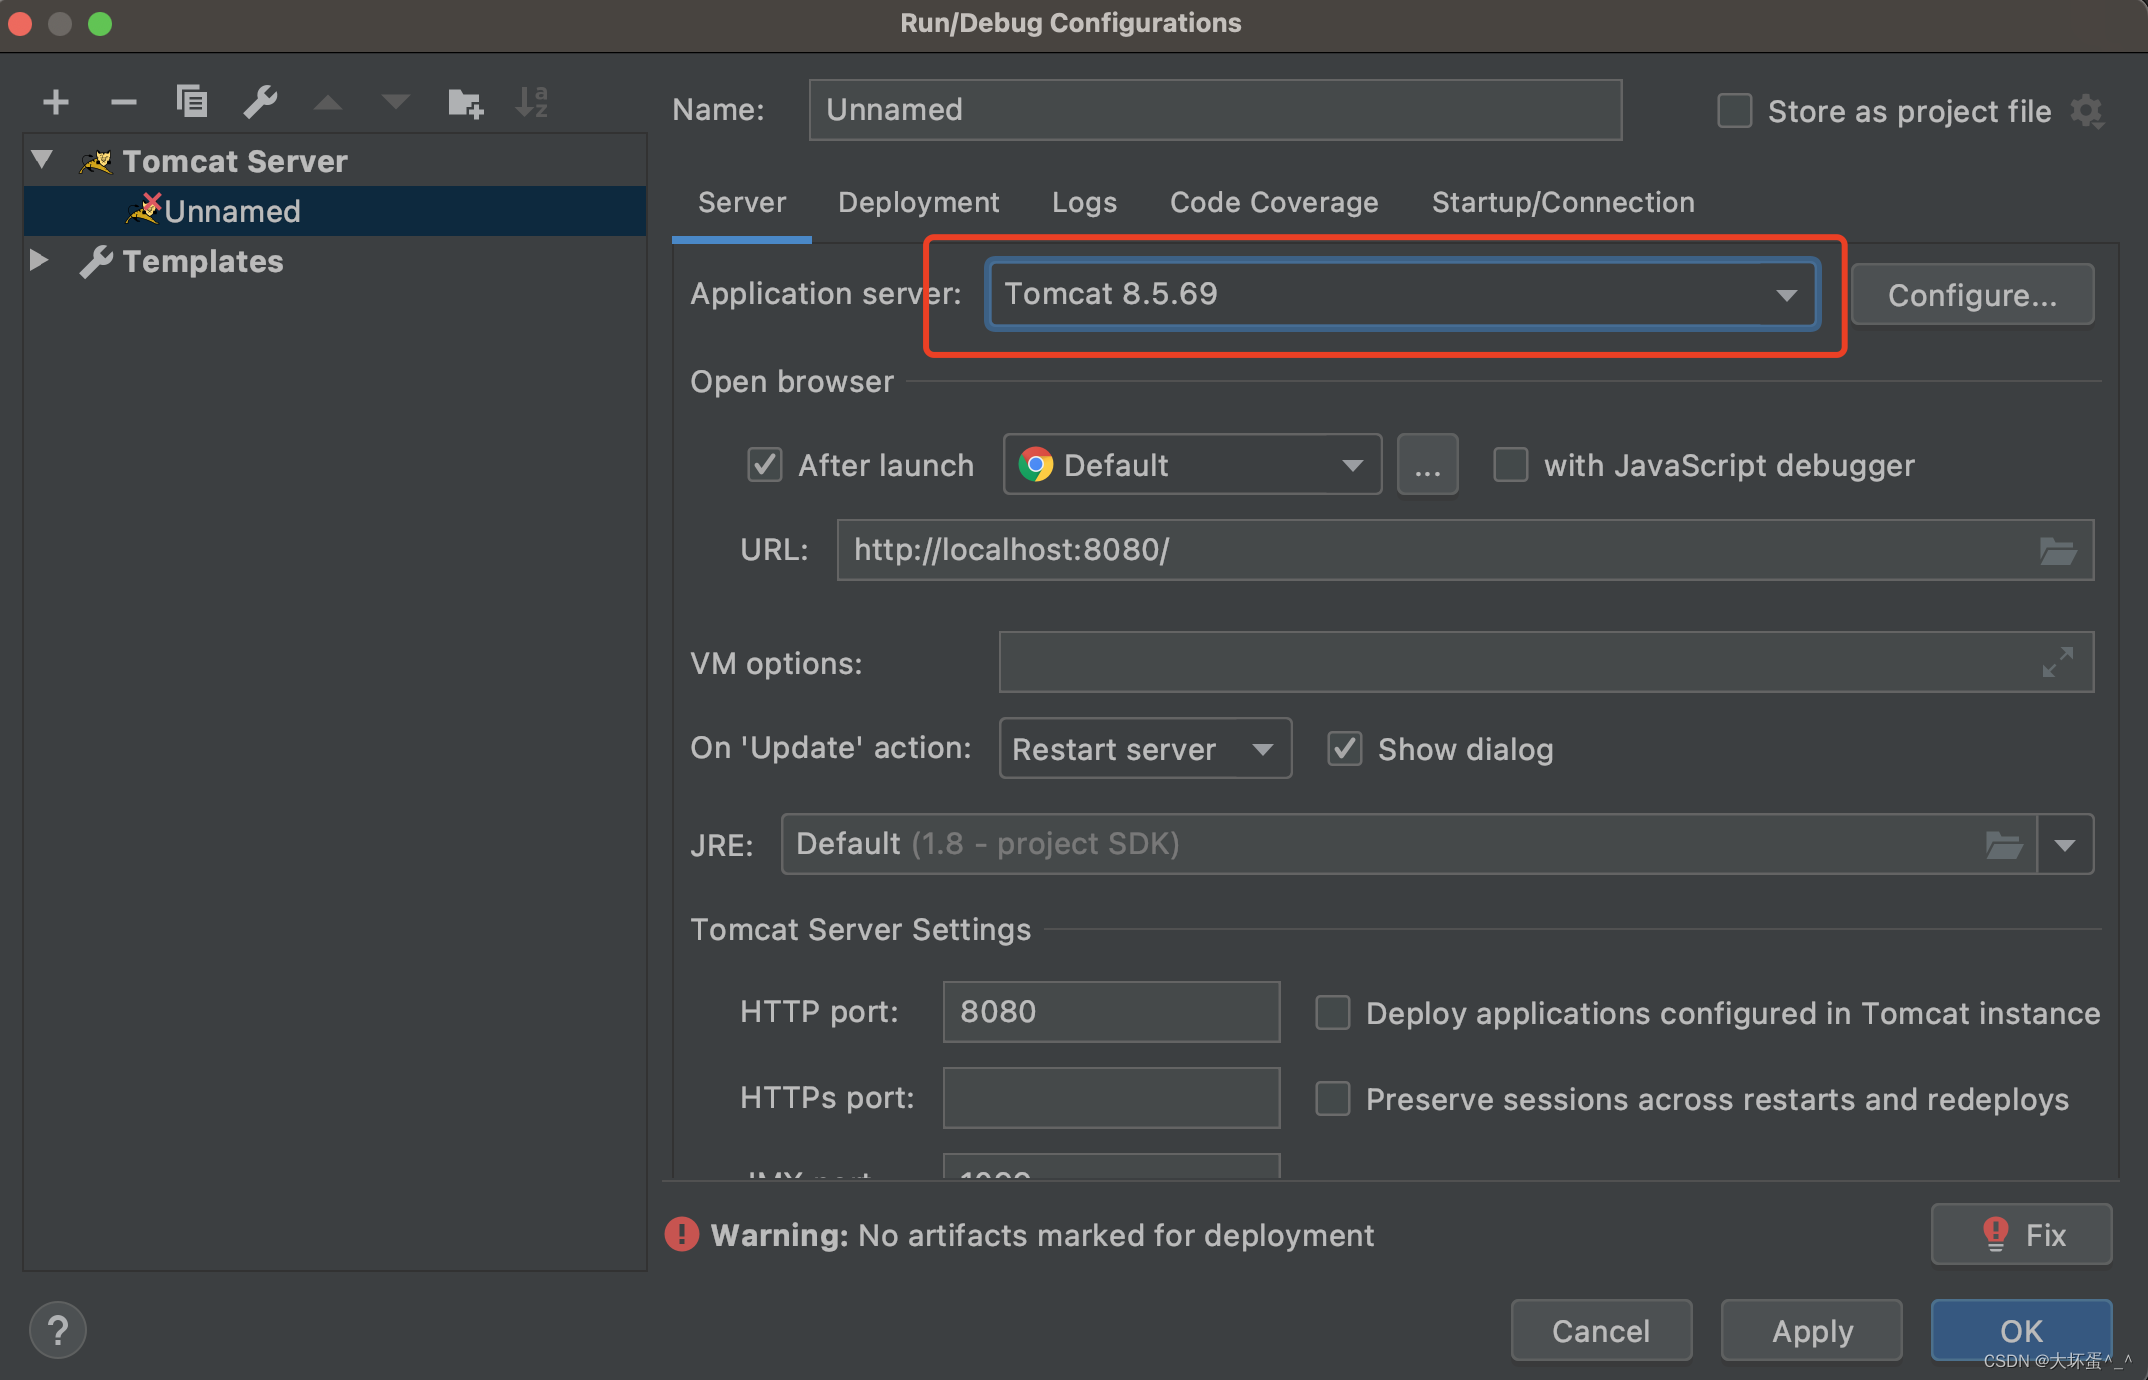The height and width of the screenshot is (1380, 2148).
Task: Browse for JRE folder icon
Action: coord(2004,845)
